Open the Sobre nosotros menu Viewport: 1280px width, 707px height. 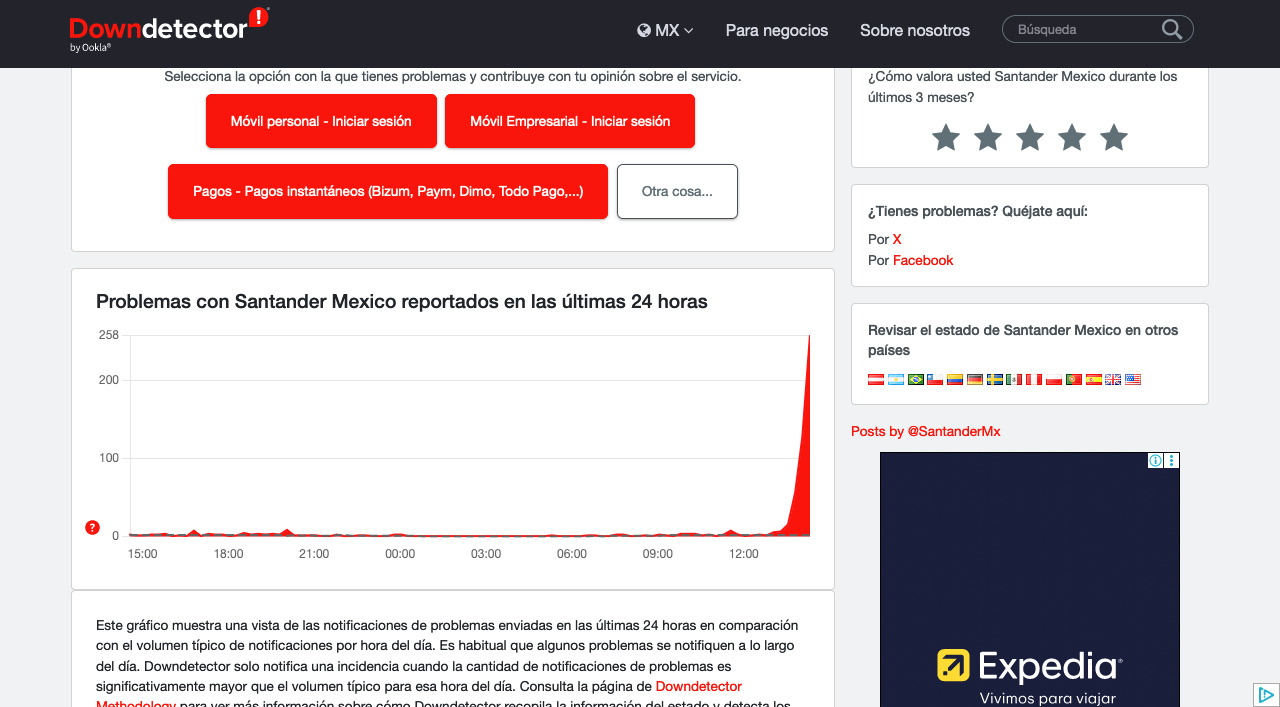pos(915,30)
